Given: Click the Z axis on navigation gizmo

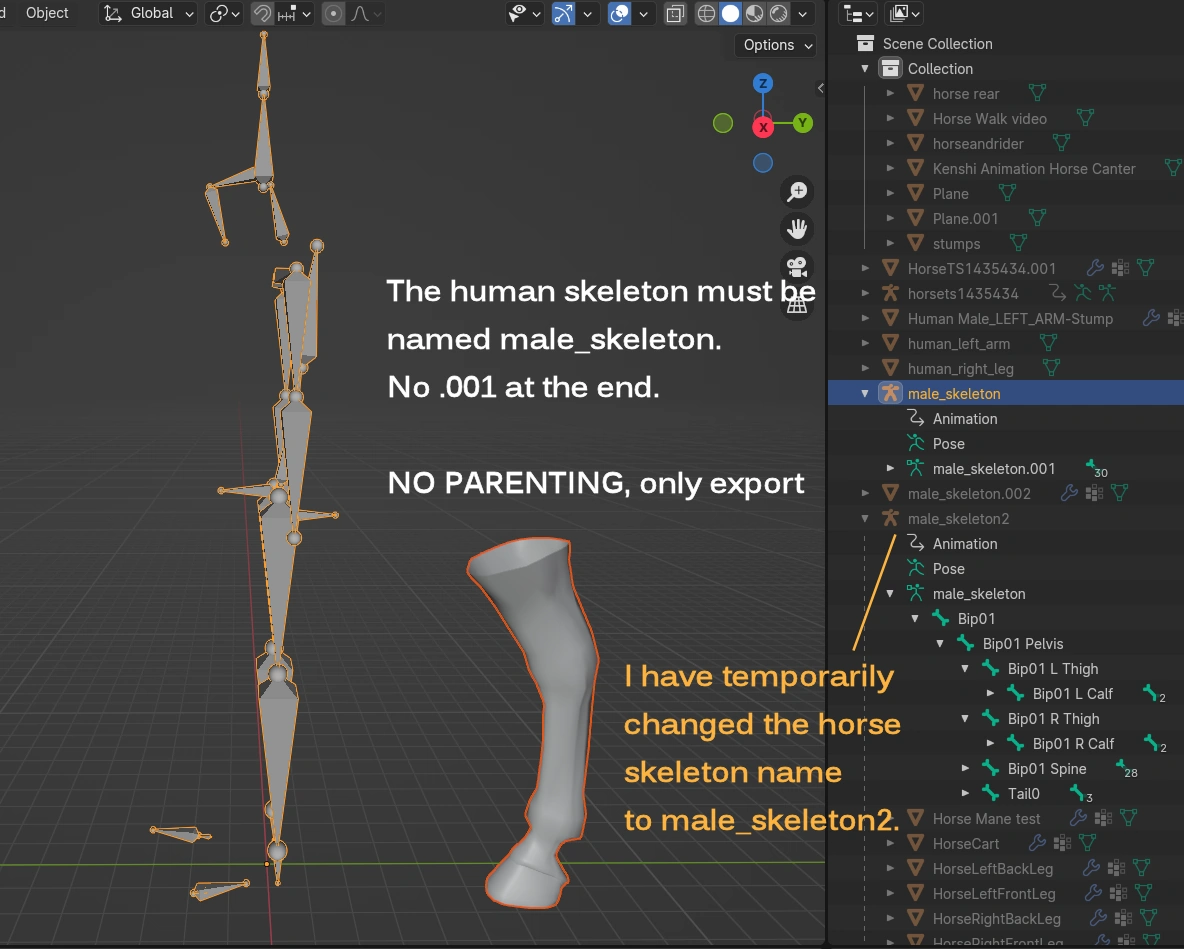Looking at the screenshot, I should (762, 84).
